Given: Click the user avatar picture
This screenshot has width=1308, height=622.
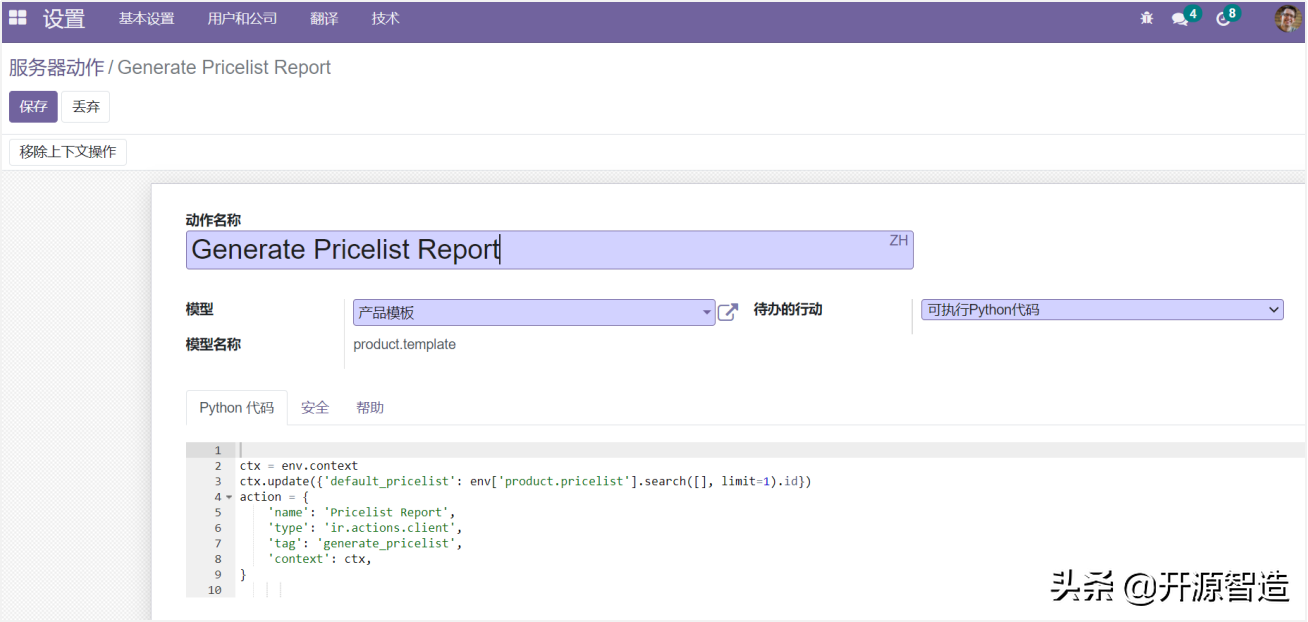Looking at the screenshot, I should (x=1287, y=18).
